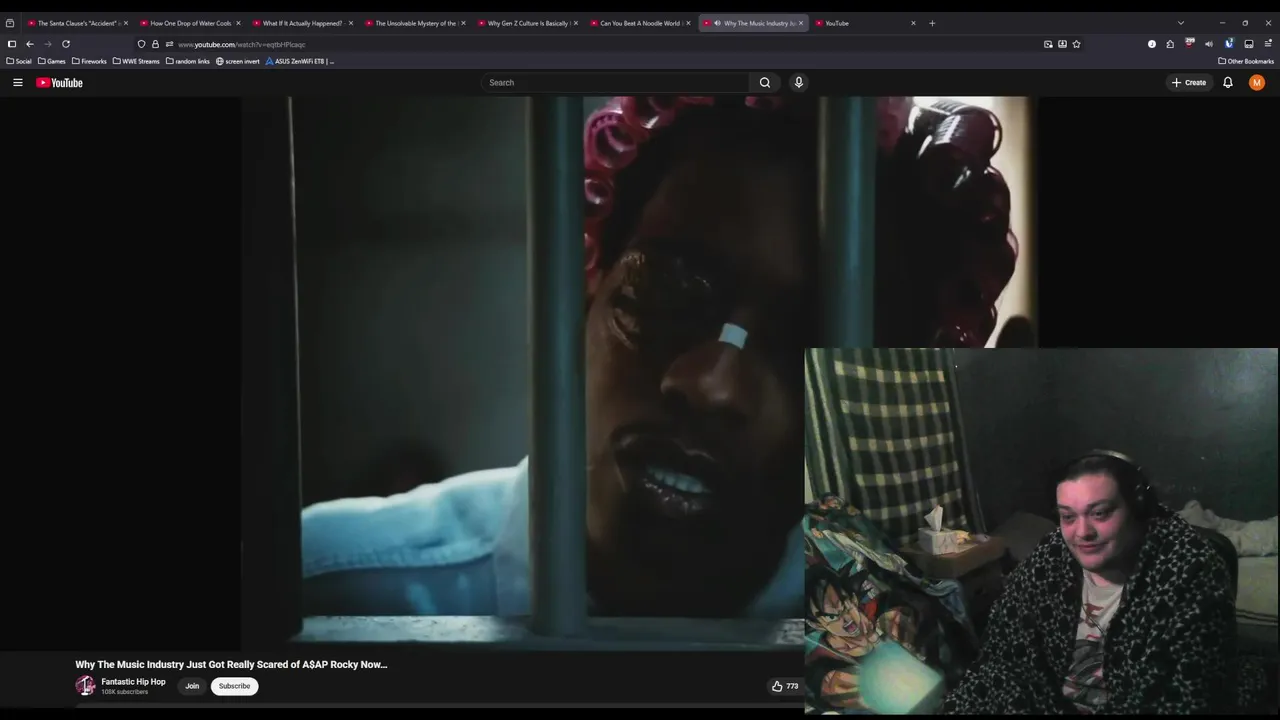
Task: Click the Create button
Action: (x=1189, y=83)
